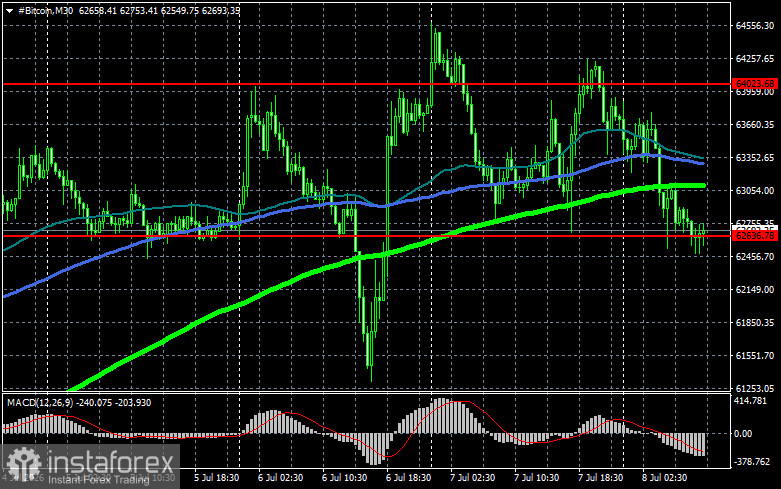
Task: Click the OHLC value 62693.39 in header
Action: coord(221,10)
